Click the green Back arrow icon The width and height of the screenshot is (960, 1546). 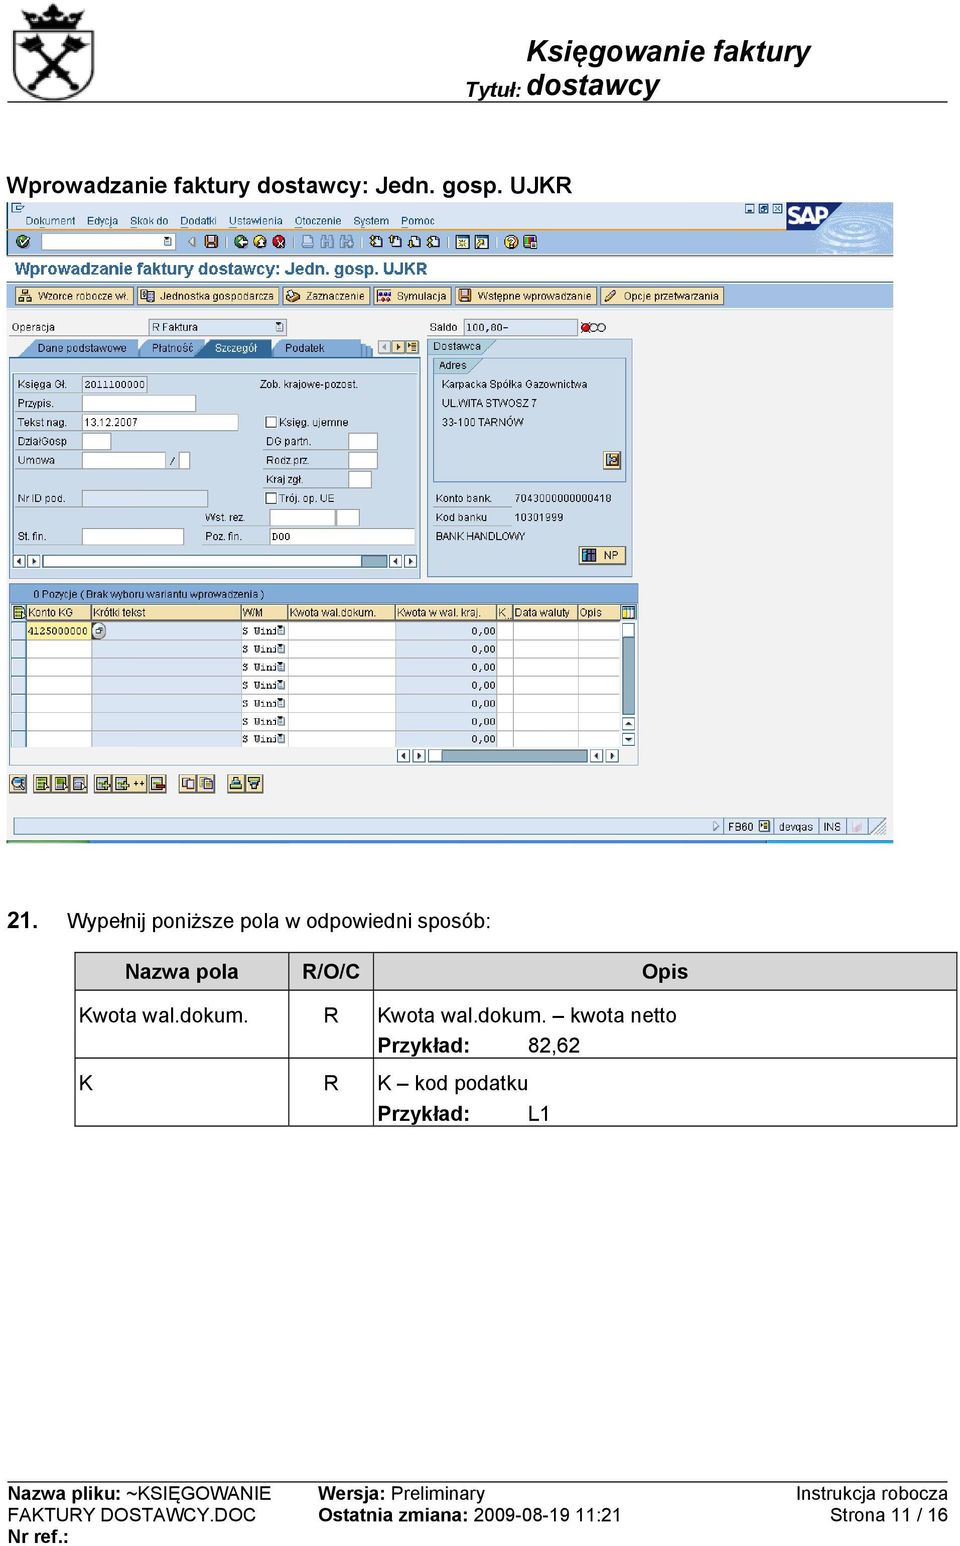241,242
